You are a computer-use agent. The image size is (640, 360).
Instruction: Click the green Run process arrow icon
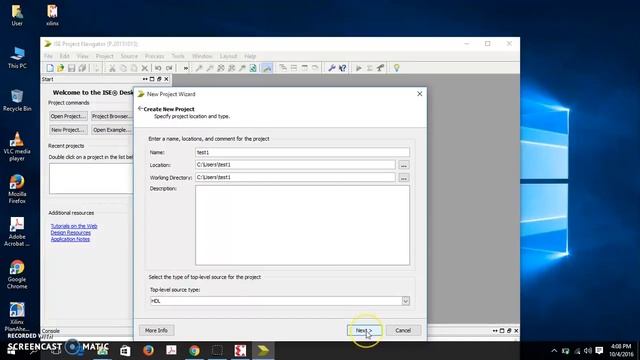(359, 68)
